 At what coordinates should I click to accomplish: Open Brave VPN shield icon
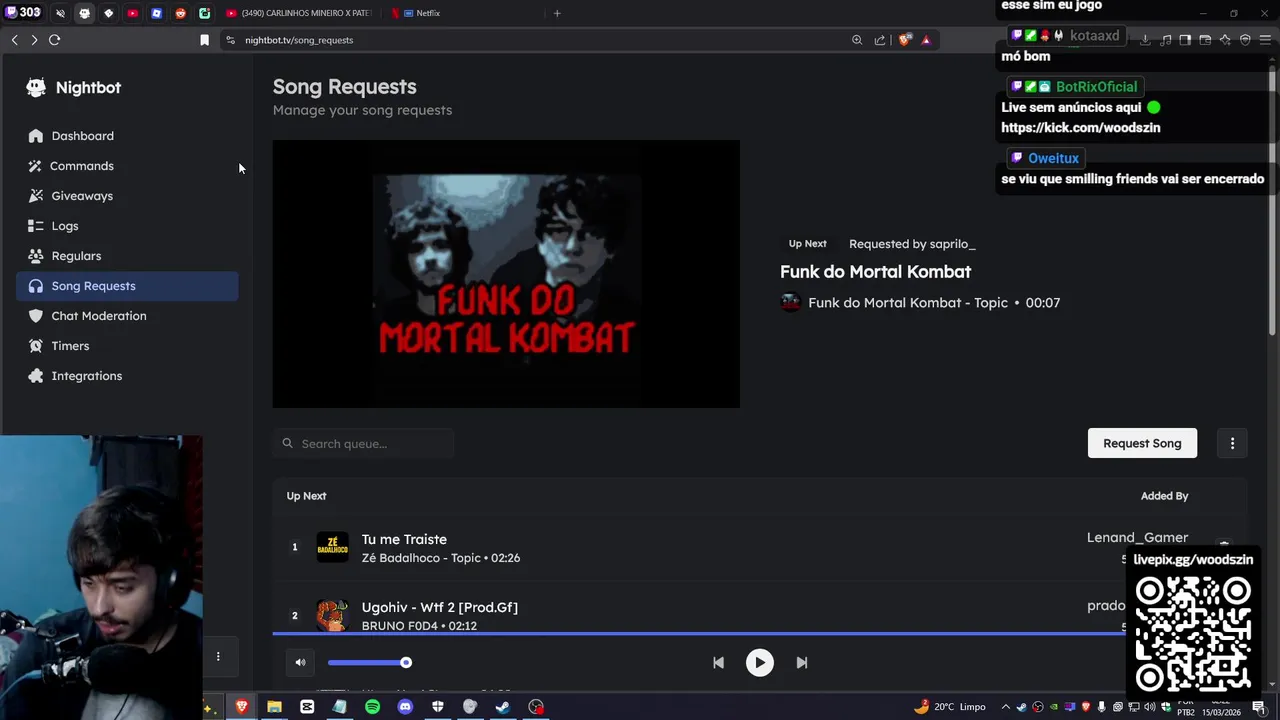(x=1245, y=40)
